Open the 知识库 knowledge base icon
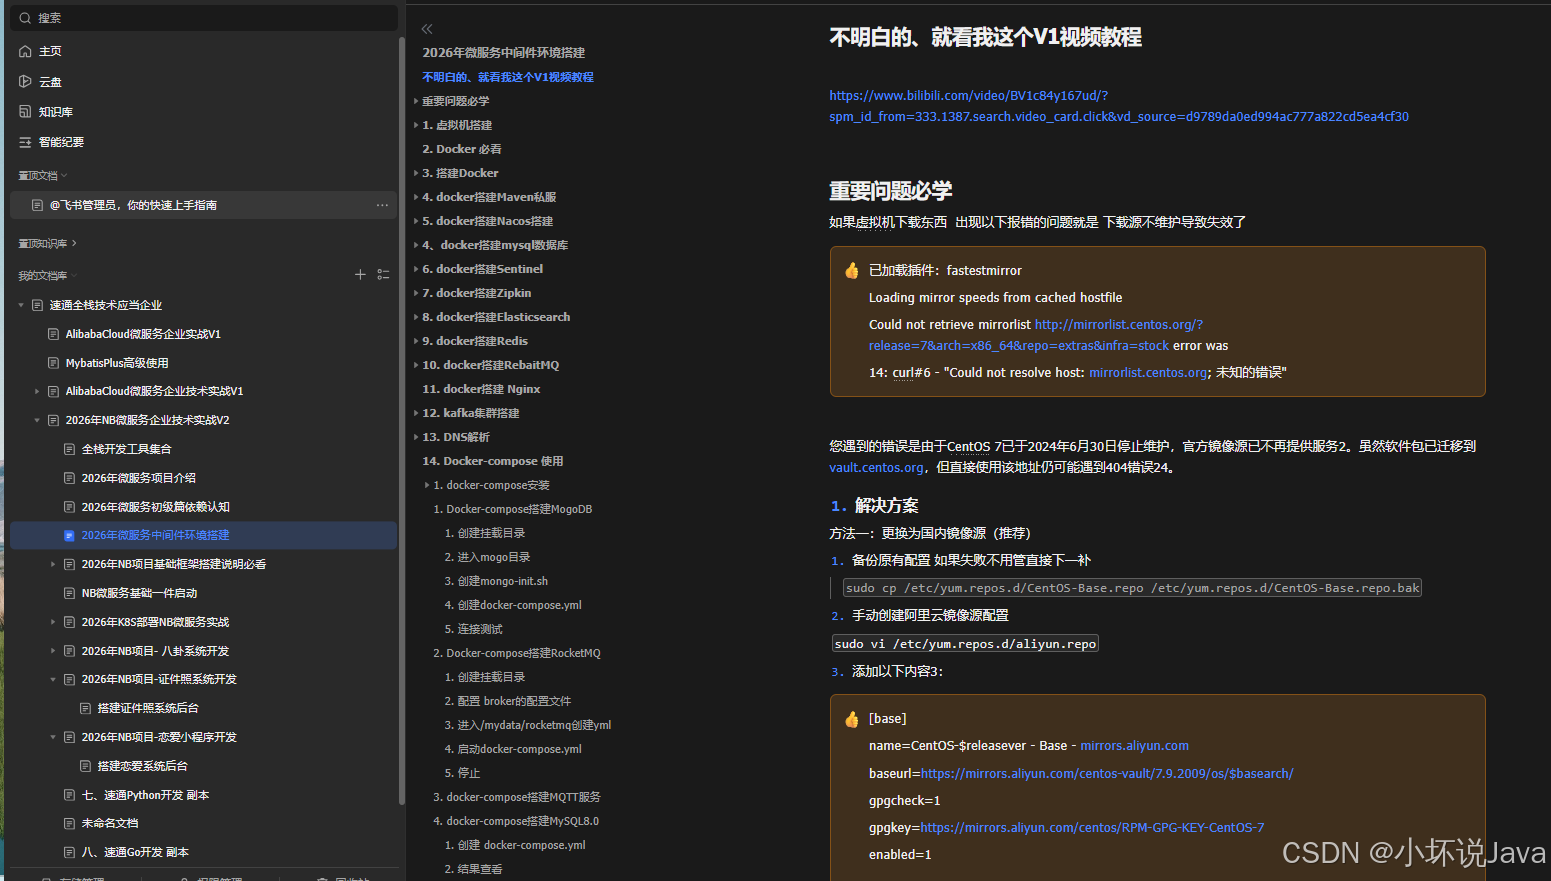Image resolution: width=1551 pixels, height=881 pixels. pyautogui.click(x=25, y=111)
